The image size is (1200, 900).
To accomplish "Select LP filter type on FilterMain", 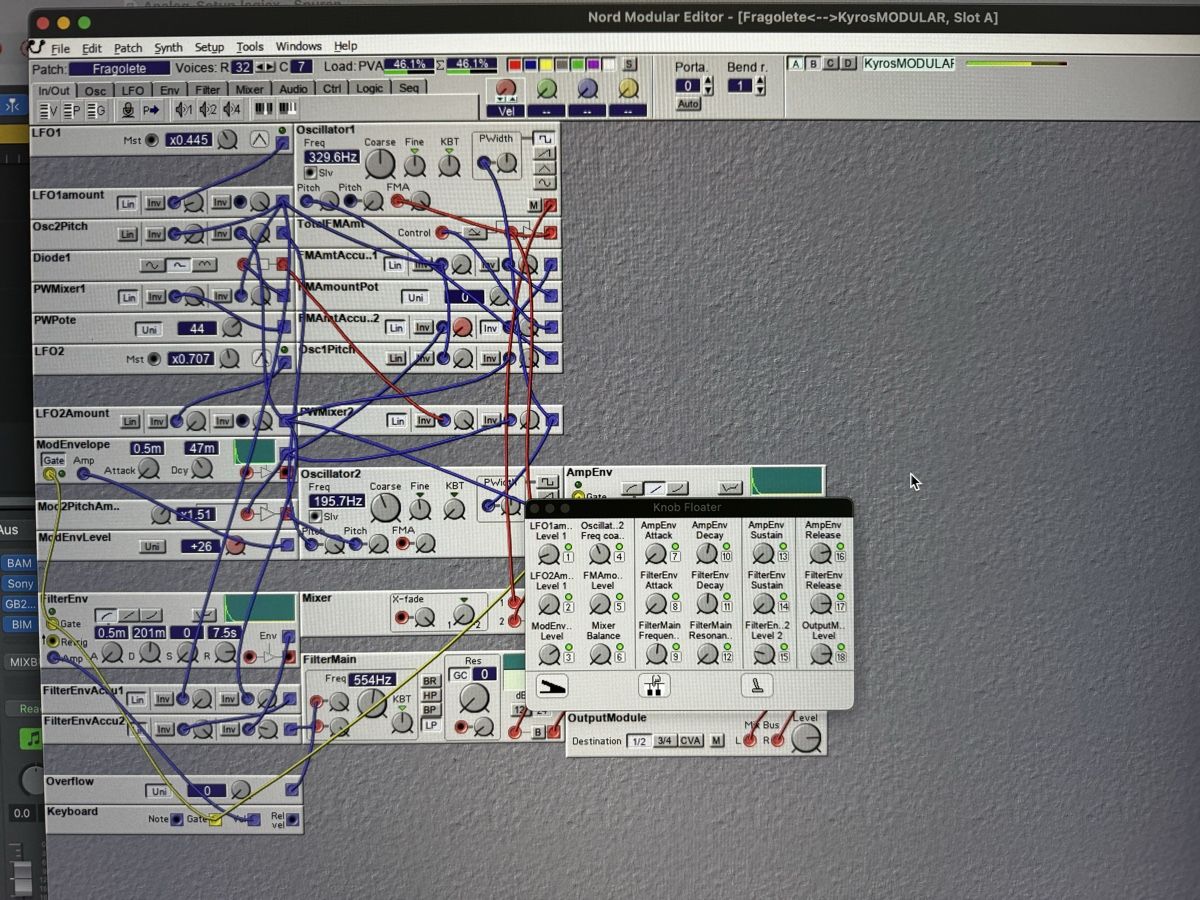I will pos(431,725).
